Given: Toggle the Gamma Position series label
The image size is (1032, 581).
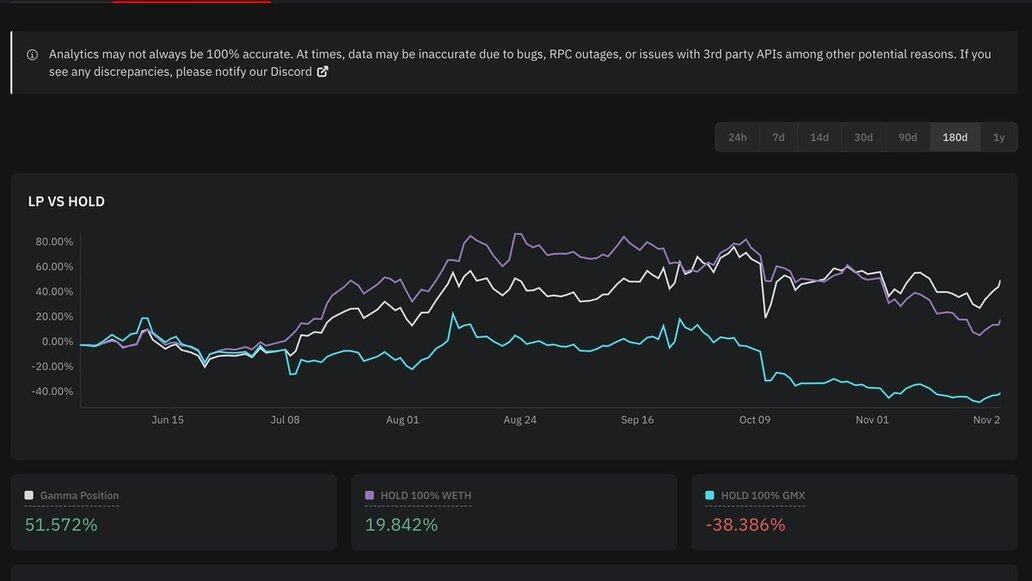Looking at the screenshot, I should click(x=79, y=496).
